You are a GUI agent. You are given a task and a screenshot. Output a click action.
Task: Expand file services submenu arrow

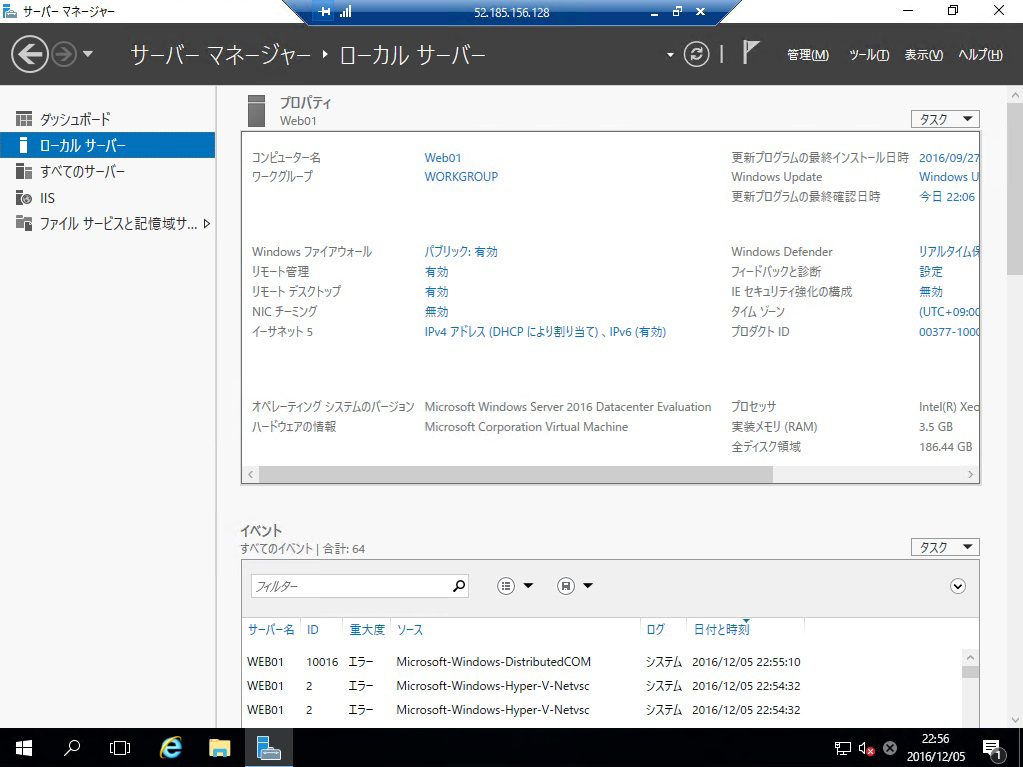point(207,224)
